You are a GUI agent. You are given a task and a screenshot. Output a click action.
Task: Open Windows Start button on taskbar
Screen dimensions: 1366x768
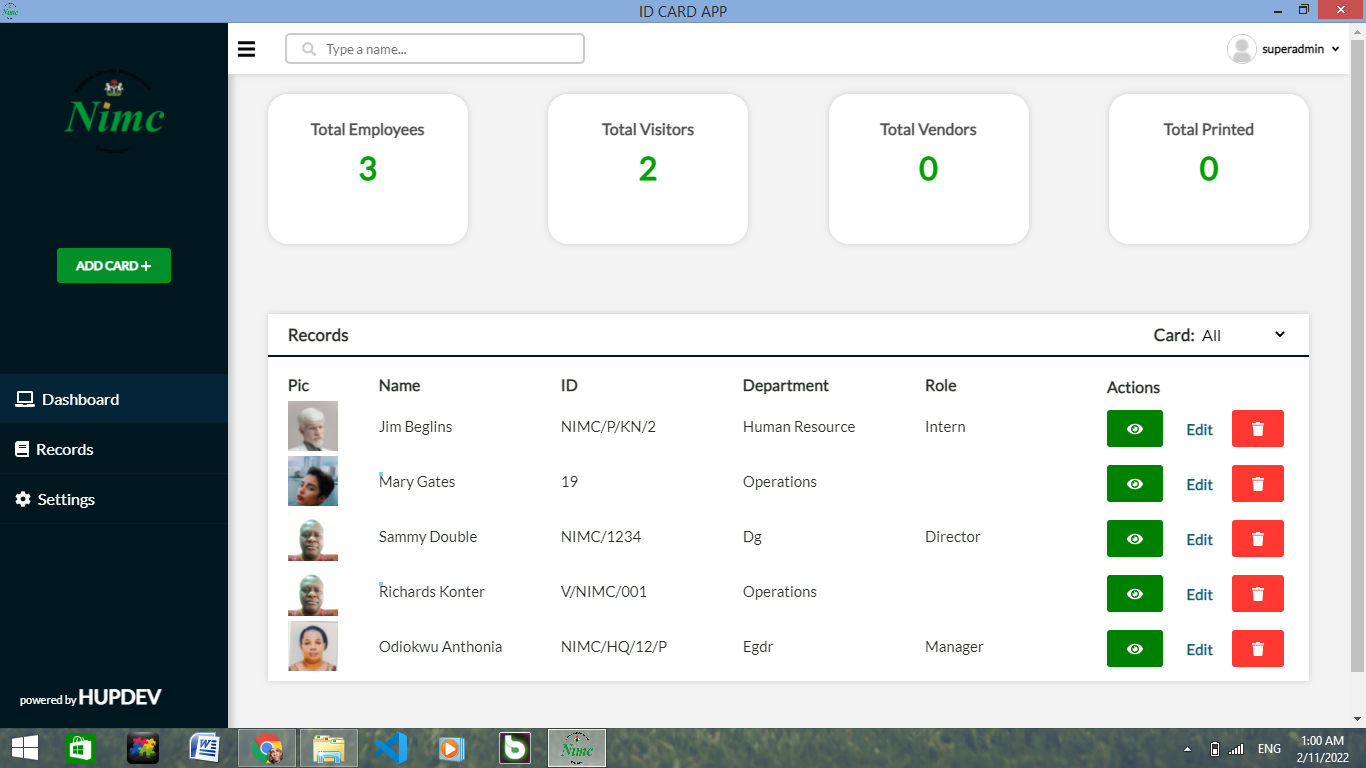coord(24,748)
